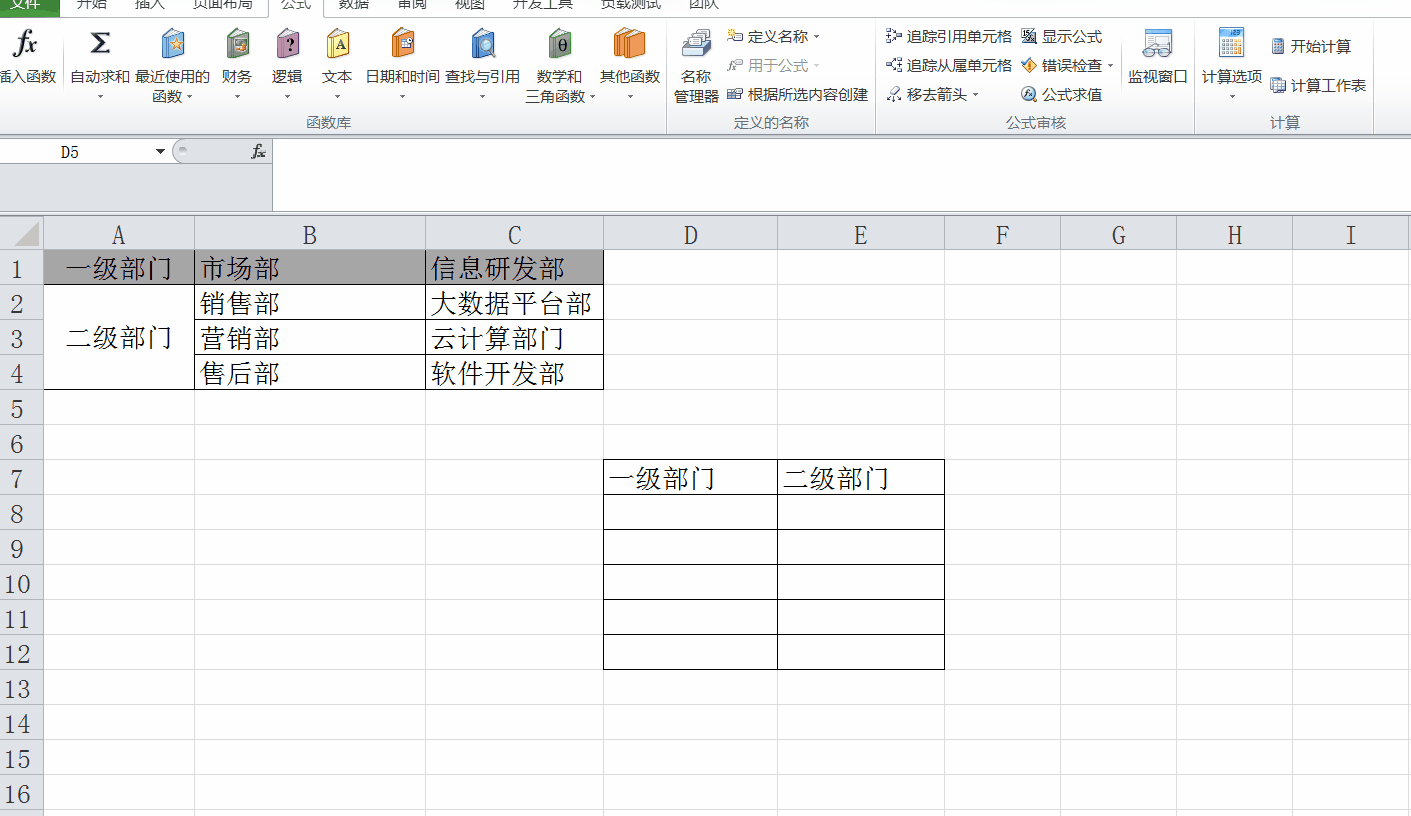Open the Logical (逻辑) functions icon
This screenshot has width=1411, height=816.
click(x=287, y=44)
